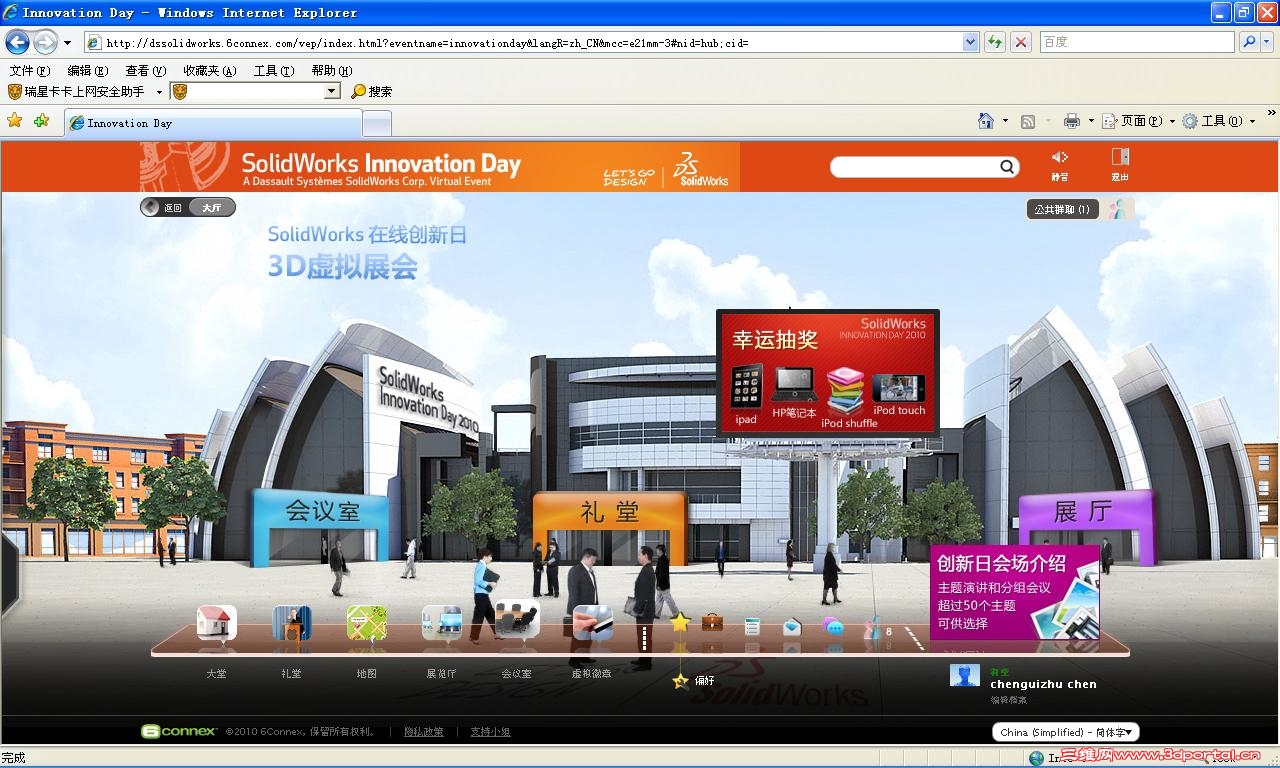Click the 返回 back button
This screenshot has width=1280, height=768.
click(x=165, y=208)
